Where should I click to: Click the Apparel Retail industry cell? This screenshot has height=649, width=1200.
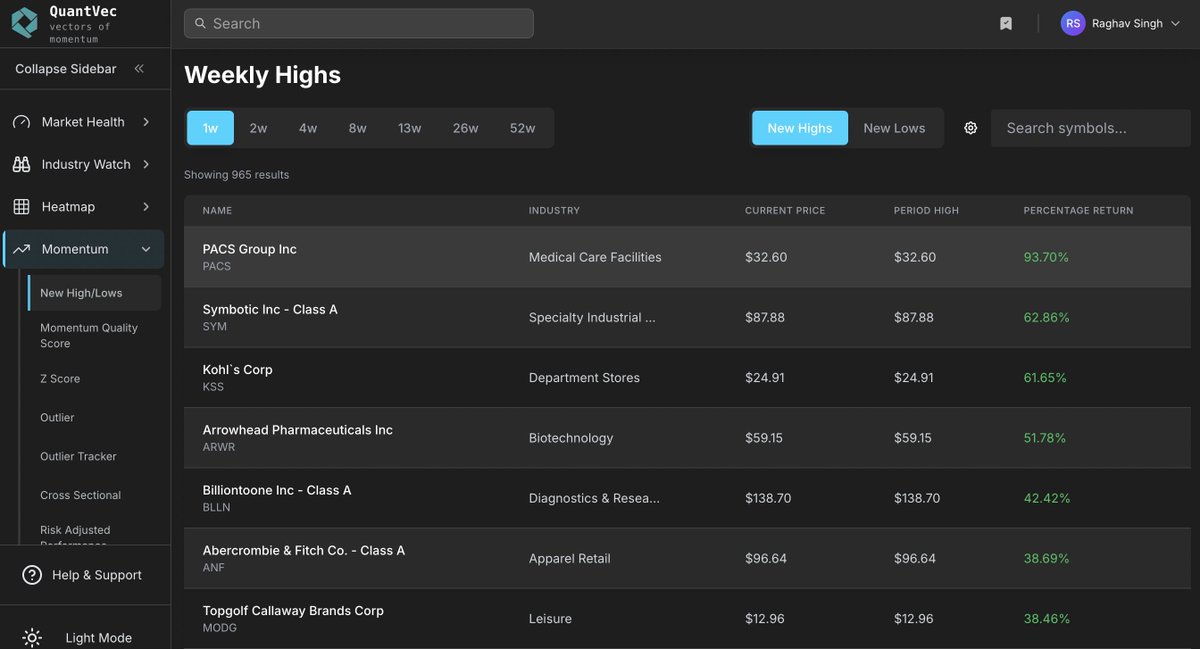click(569, 558)
